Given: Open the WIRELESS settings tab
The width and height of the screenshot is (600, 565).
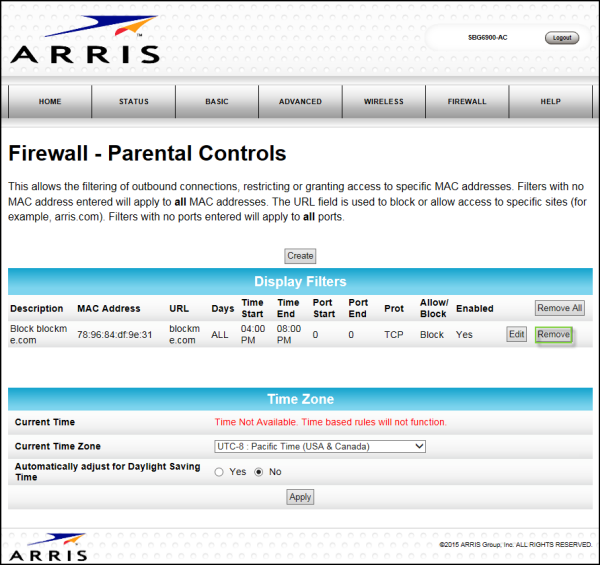Looking at the screenshot, I should pyautogui.click(x=383, y=102).
